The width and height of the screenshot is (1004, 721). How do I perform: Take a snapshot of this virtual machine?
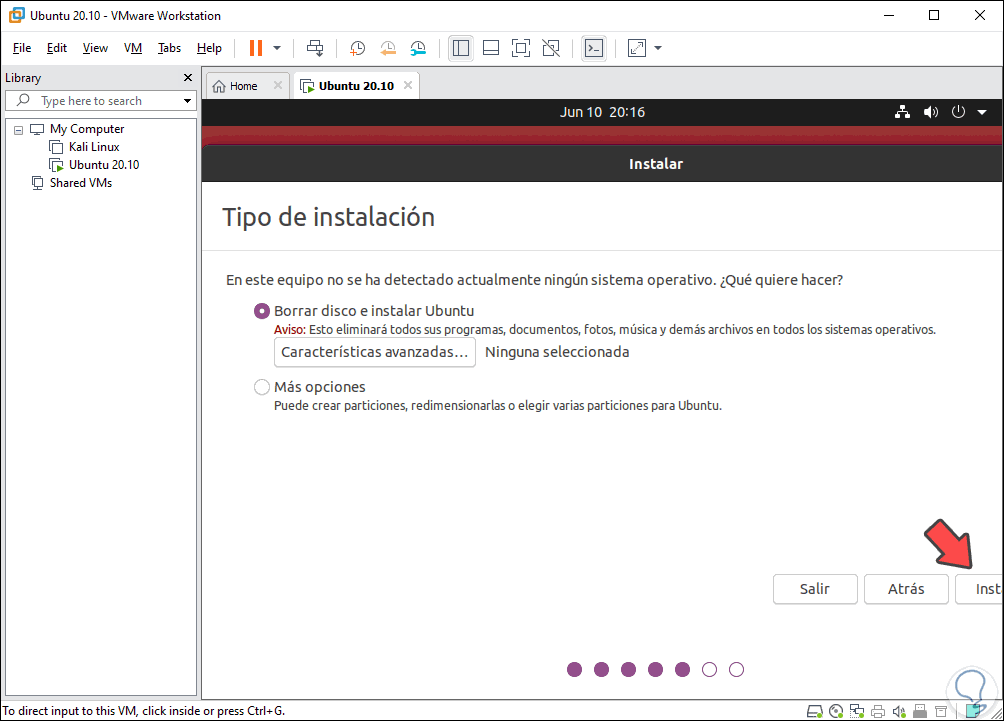[357, 48]
